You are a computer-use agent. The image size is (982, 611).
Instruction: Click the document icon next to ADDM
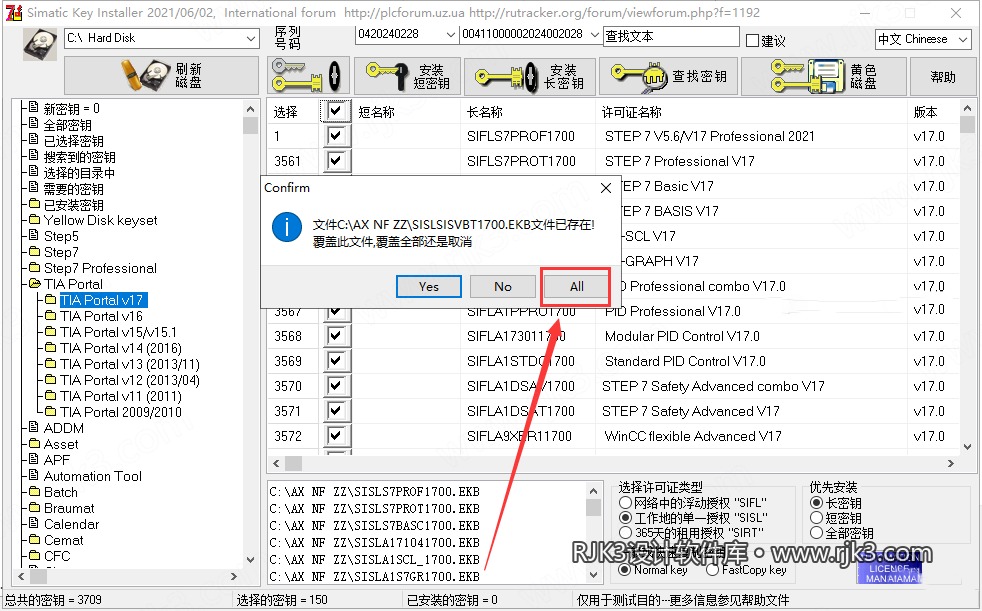pyautogui.click(x=34, y=427)
